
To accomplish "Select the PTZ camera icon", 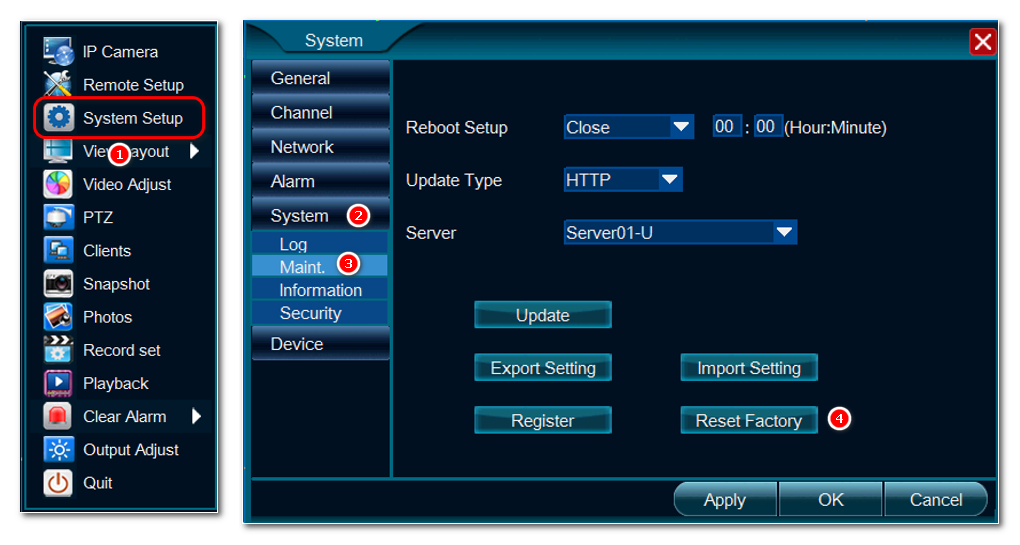I will click(58, 217).
